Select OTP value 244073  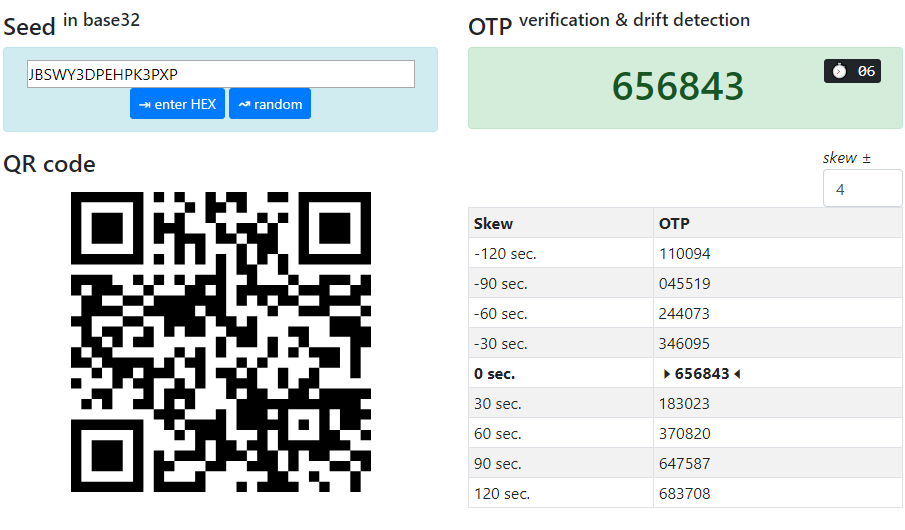[685, 313]
